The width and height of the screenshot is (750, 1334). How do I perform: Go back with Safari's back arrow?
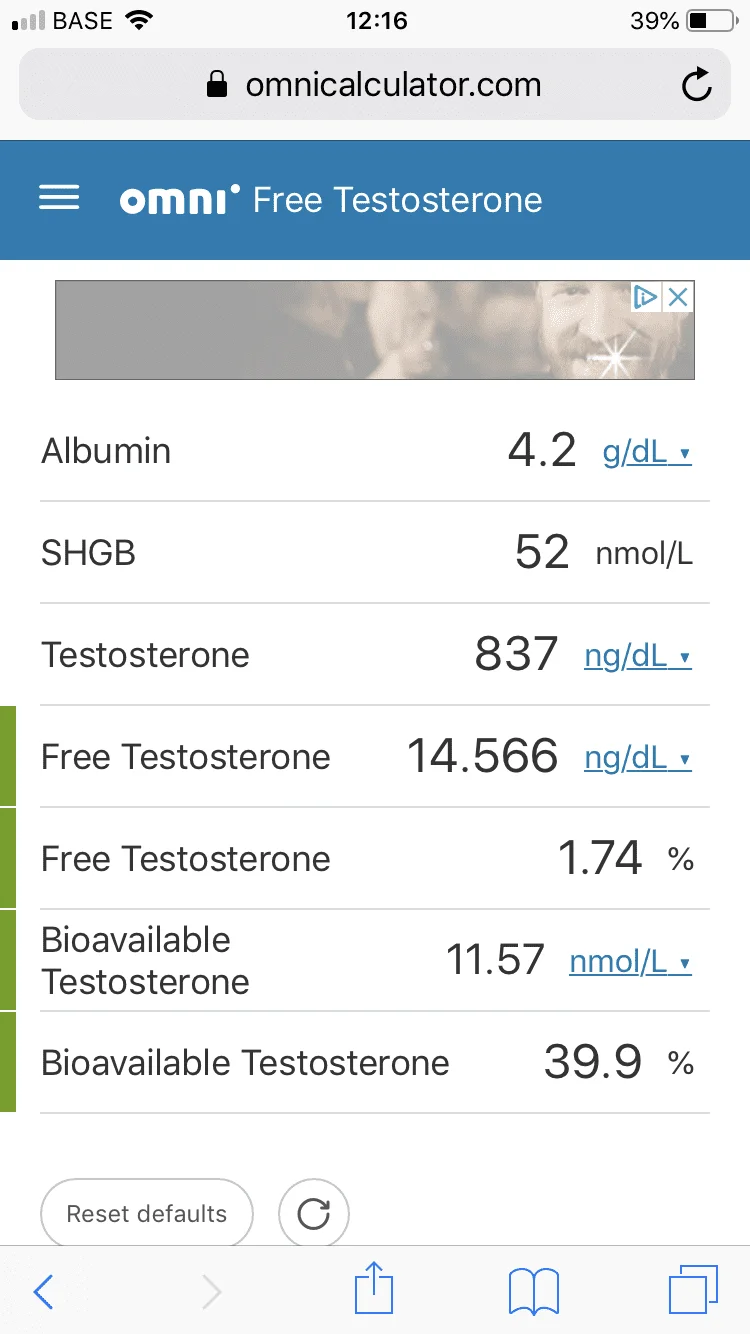tap(43, 1292)
